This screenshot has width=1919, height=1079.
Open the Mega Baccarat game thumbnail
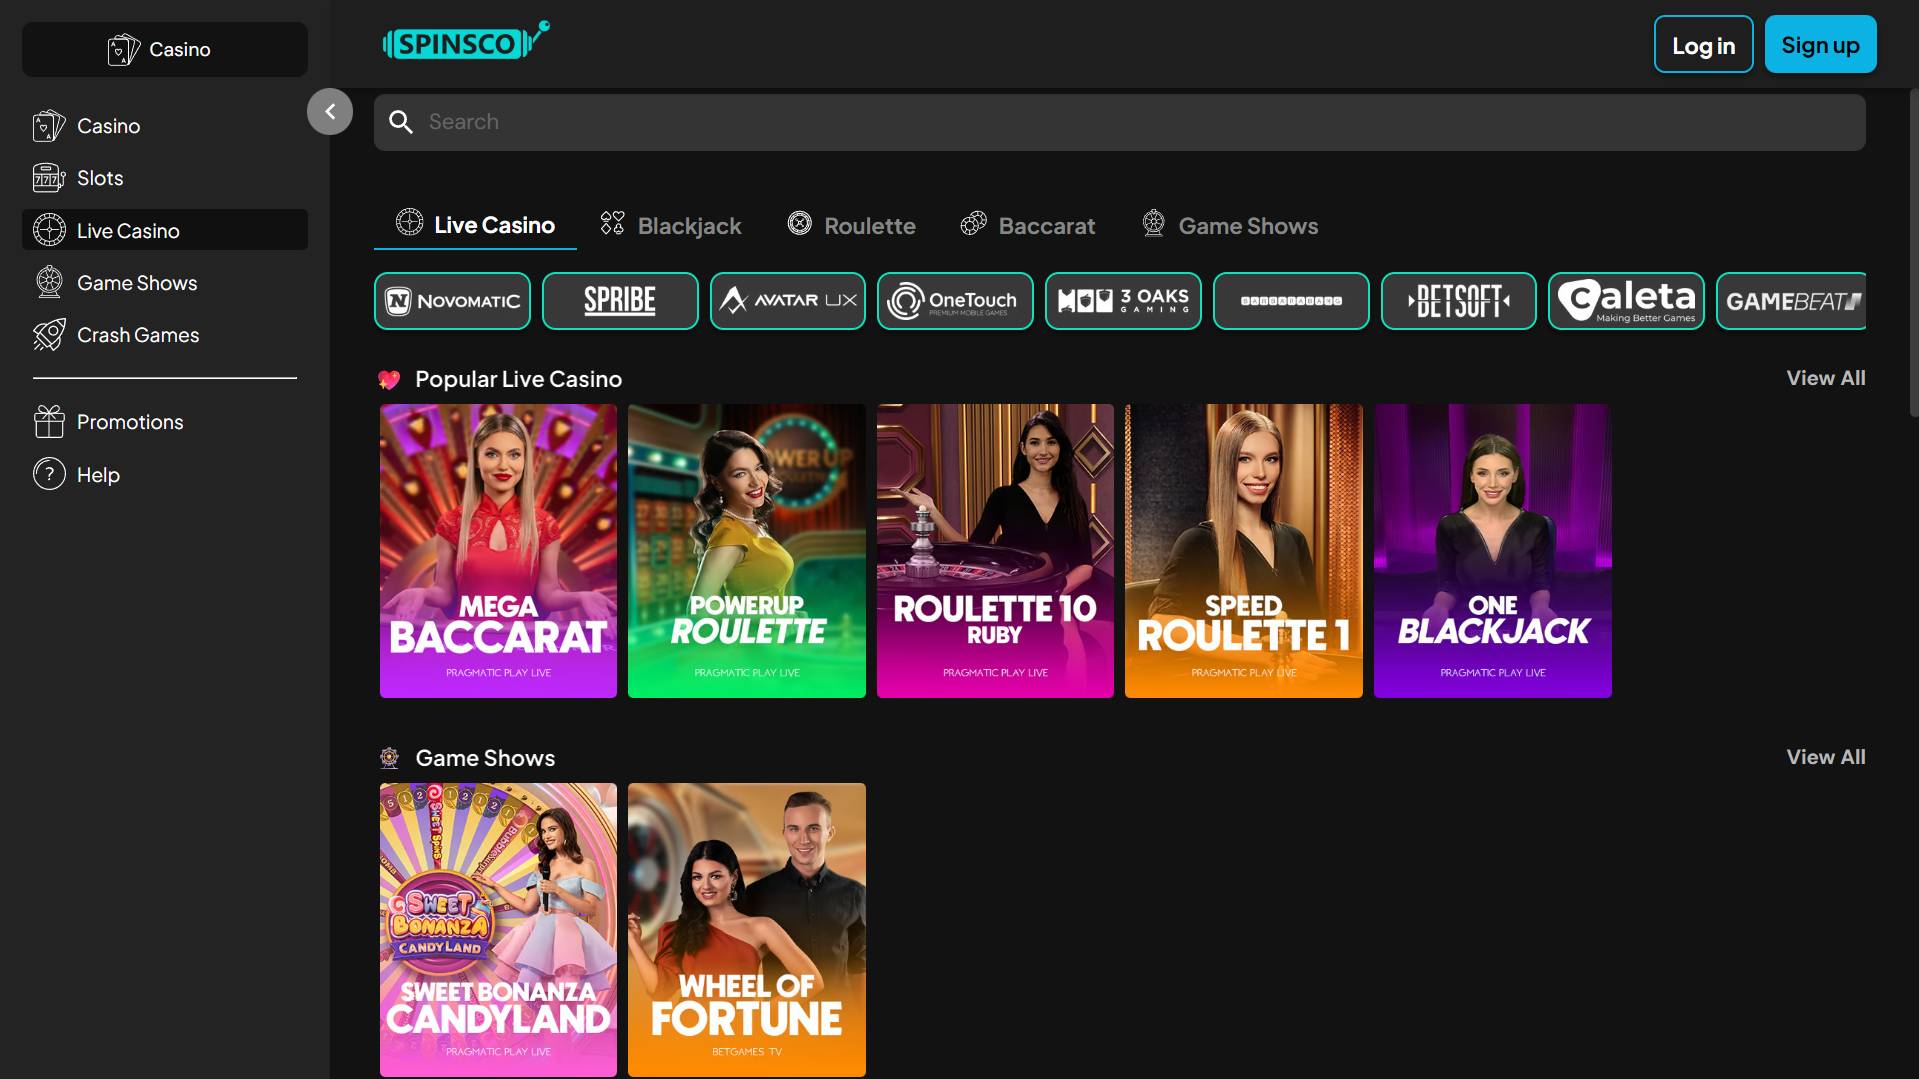498,551
